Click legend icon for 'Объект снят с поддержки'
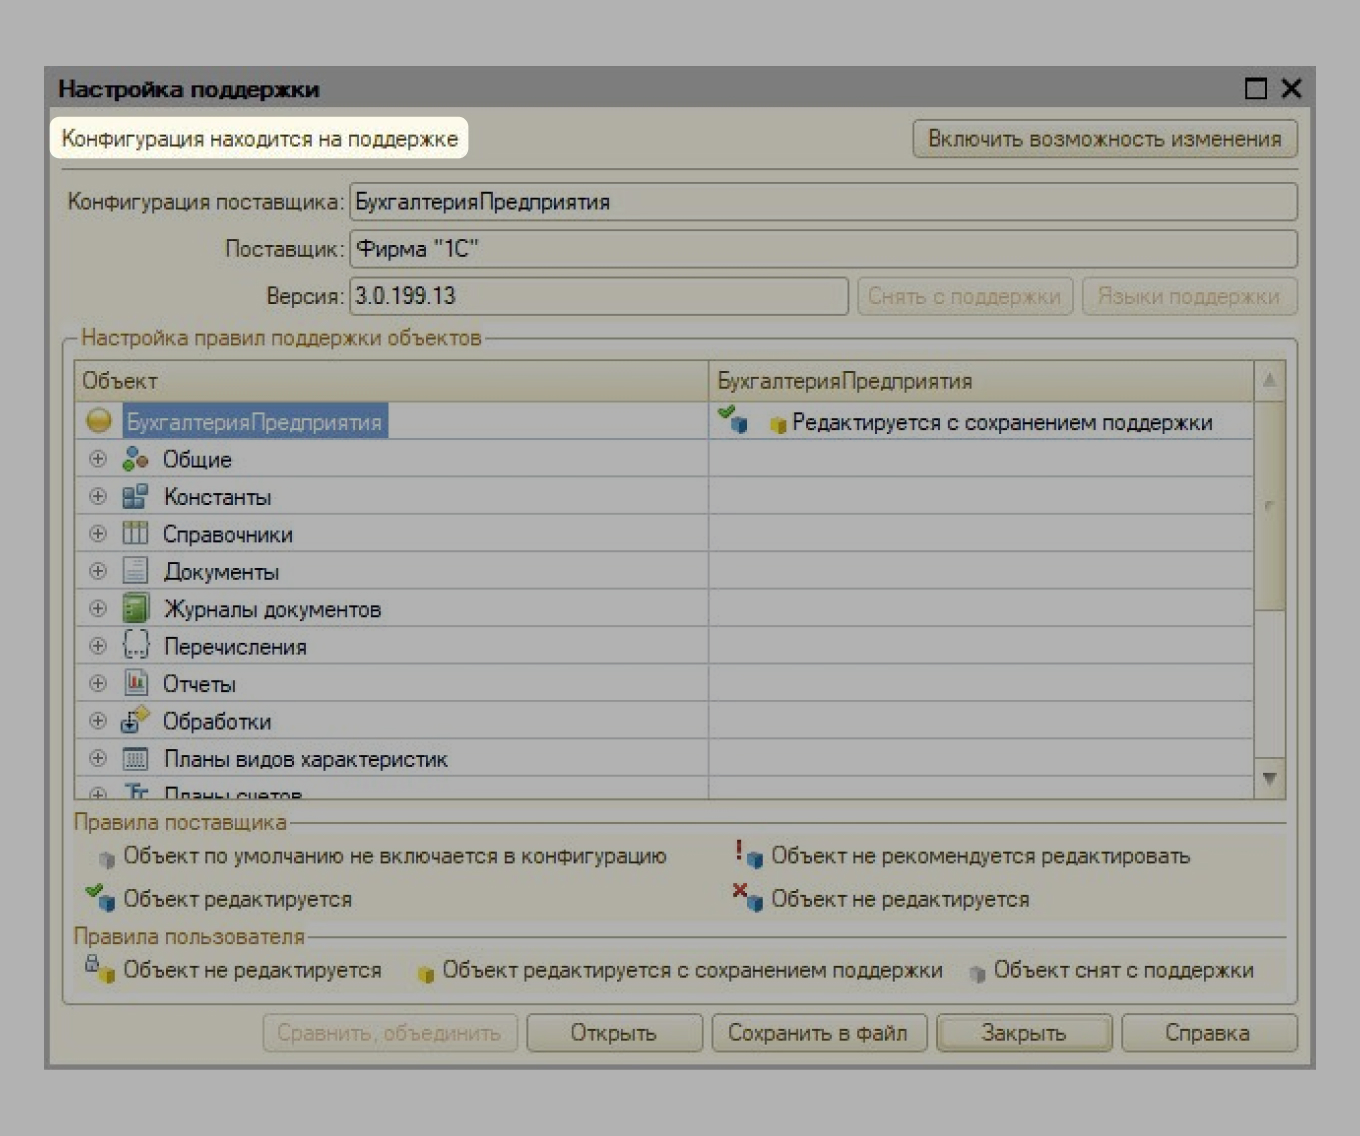The image size is (1360, 1136). click(977, 973)
